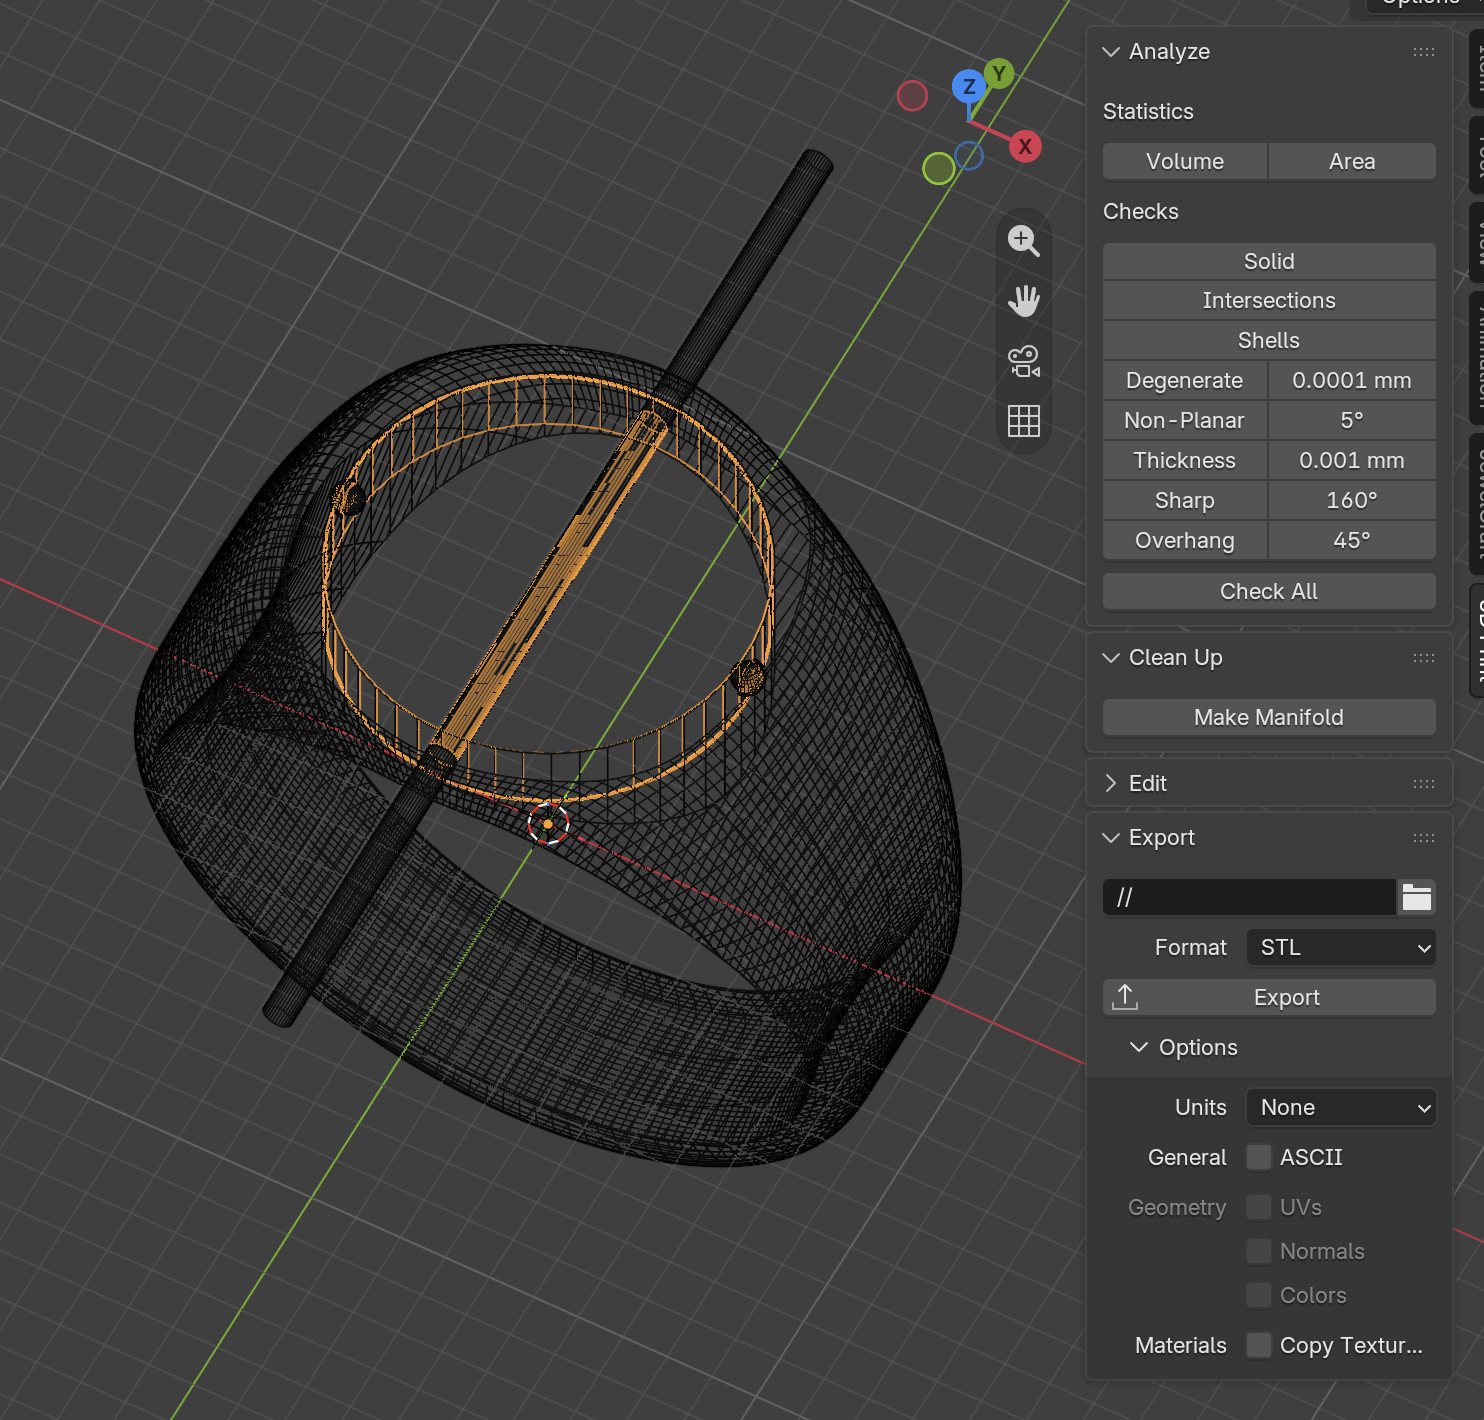The height and width of the screenshot is (1420, 1484).
Task: Open the export folder browser icon
Action: (1417, 897)
